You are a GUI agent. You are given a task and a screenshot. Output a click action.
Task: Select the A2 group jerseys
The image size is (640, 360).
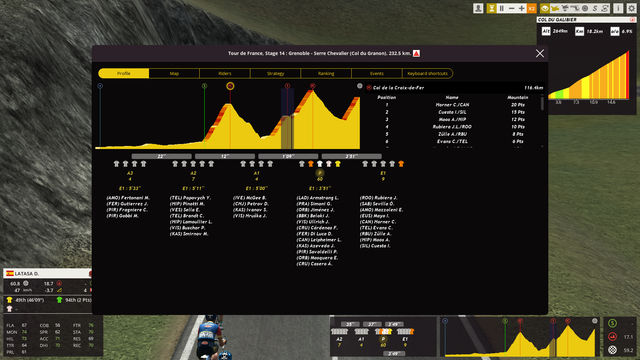point(193,164)
